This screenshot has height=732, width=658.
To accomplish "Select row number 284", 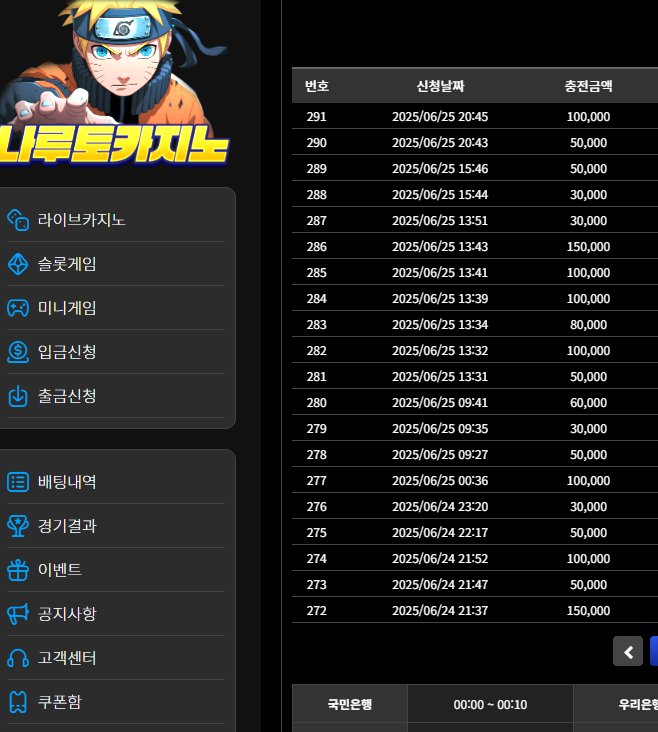I will point(316,299).
